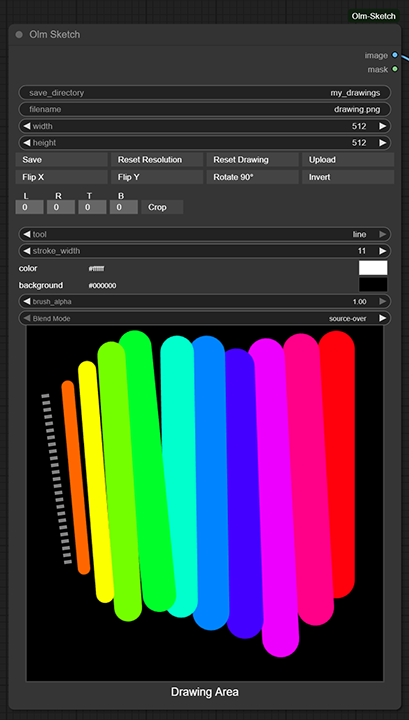Click the B crop value field
409x720 pixels.
[123, 207]
